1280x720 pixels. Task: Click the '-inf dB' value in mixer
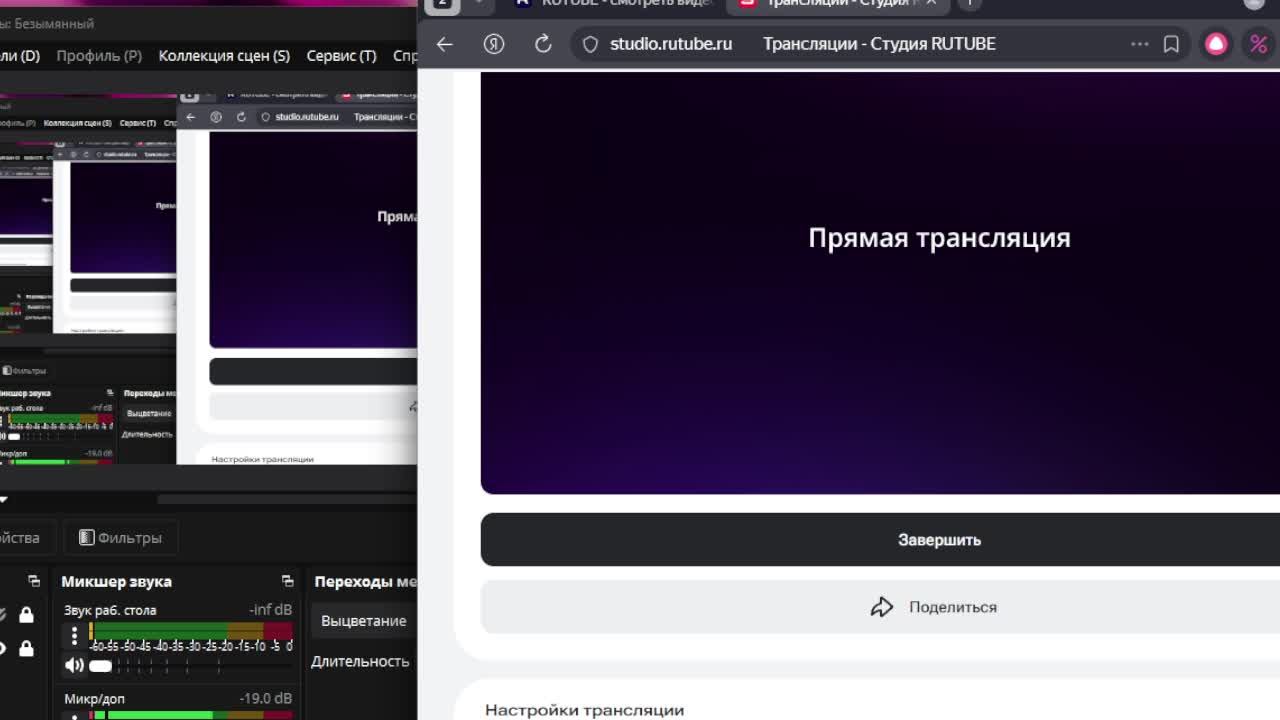(x=271, y=610)
